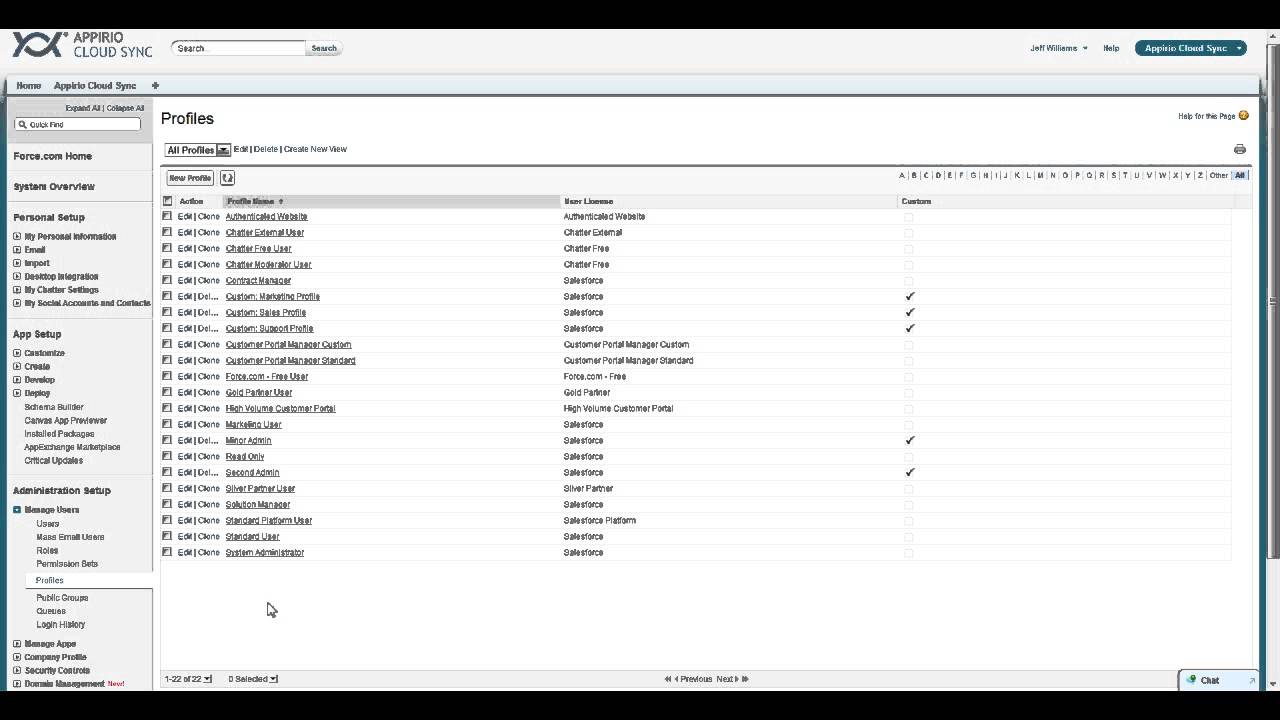Image resolution: width=1280 pixels, height=720 pixels.
Task: Open the Chat widget icon
Action: pyautogui.click(x=1191, y=680)
